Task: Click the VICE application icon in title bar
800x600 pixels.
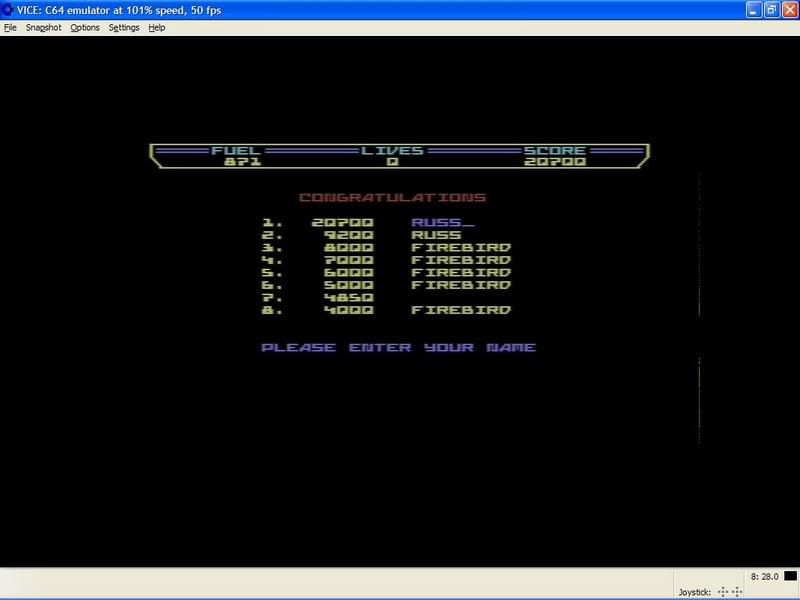Action: pyautogui.click(x=8, y=9)
